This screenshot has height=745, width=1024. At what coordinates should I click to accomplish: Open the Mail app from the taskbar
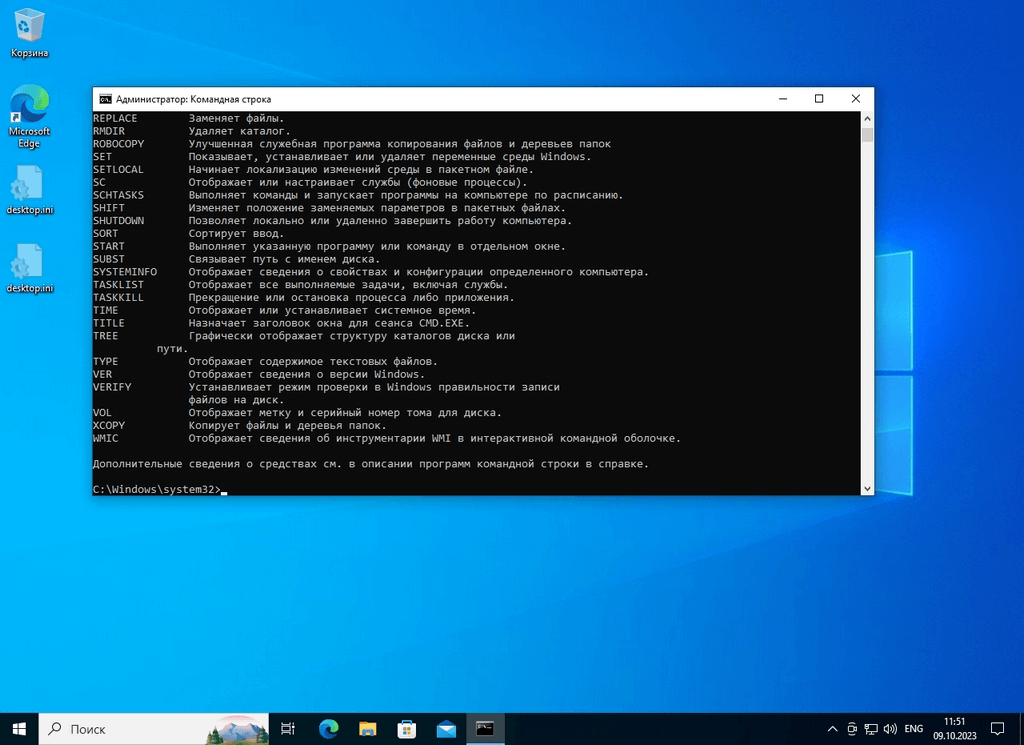[446, 729]
